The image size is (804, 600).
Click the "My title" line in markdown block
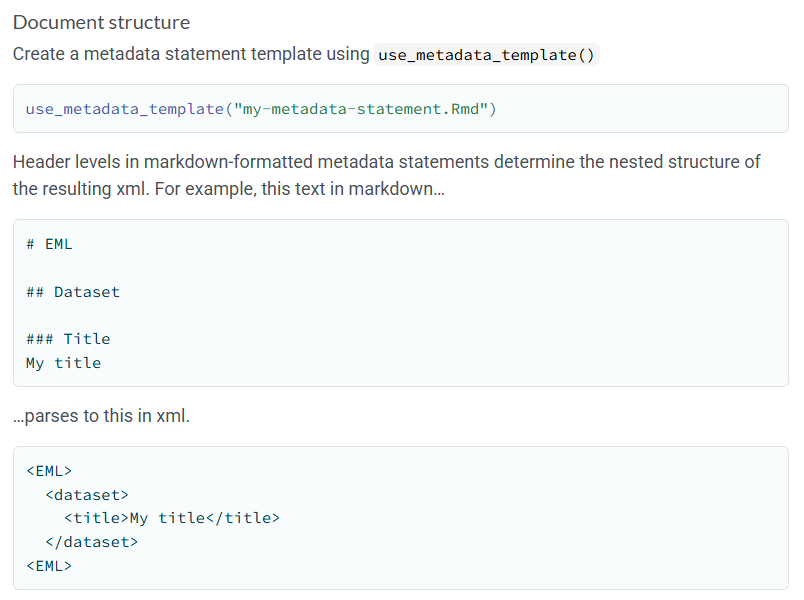pos(63,363)
